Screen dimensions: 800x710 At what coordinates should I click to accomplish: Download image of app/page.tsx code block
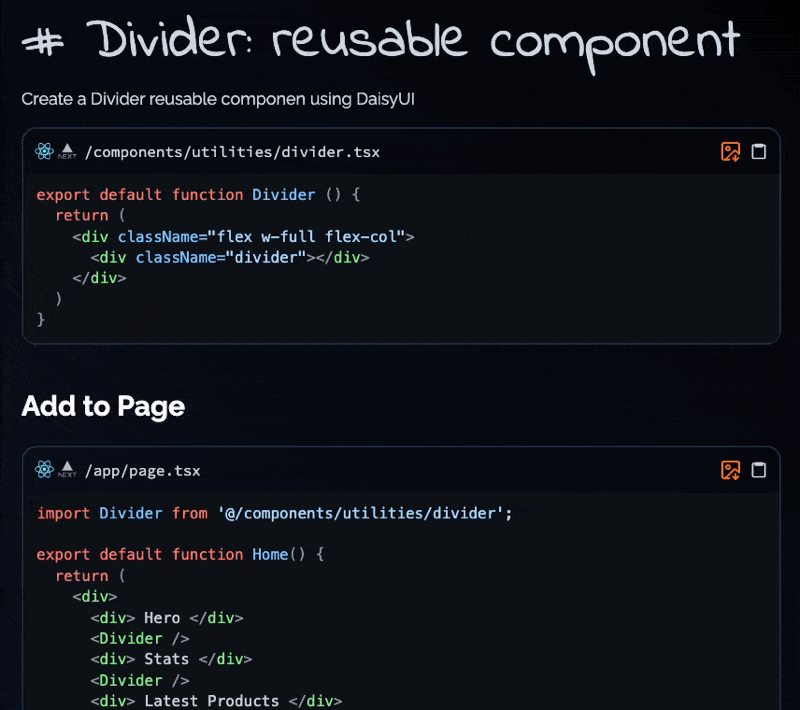(x=730, y=470)
